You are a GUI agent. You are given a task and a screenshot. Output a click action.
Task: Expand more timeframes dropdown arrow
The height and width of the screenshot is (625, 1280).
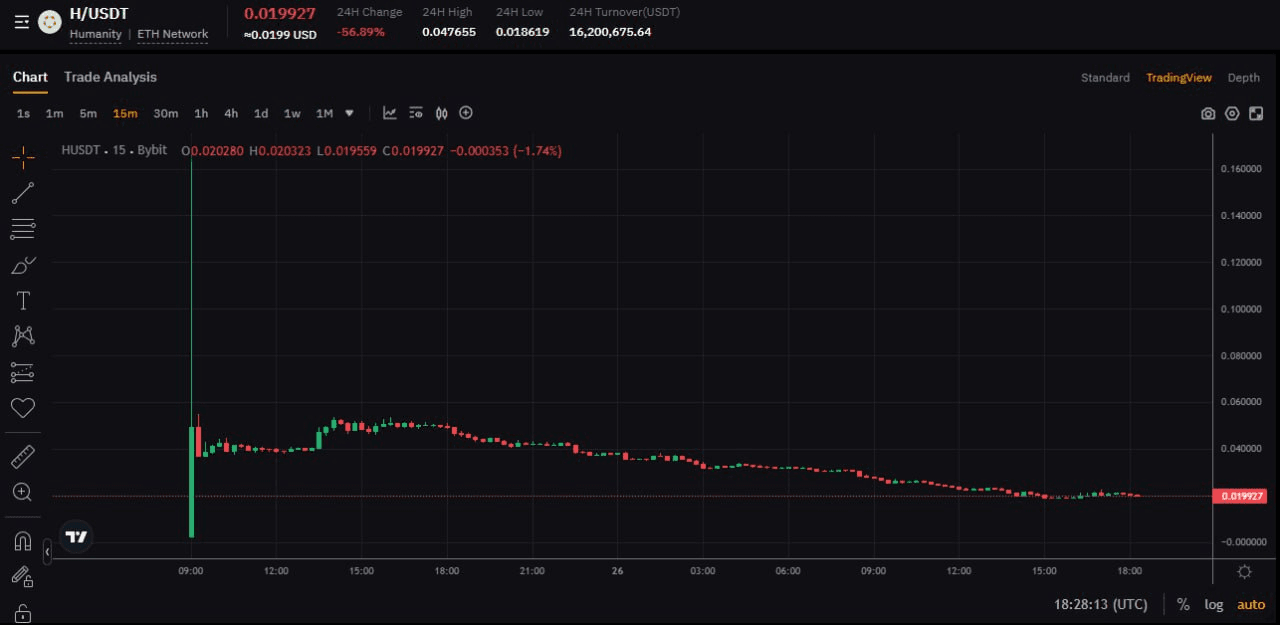coord(349,113)
